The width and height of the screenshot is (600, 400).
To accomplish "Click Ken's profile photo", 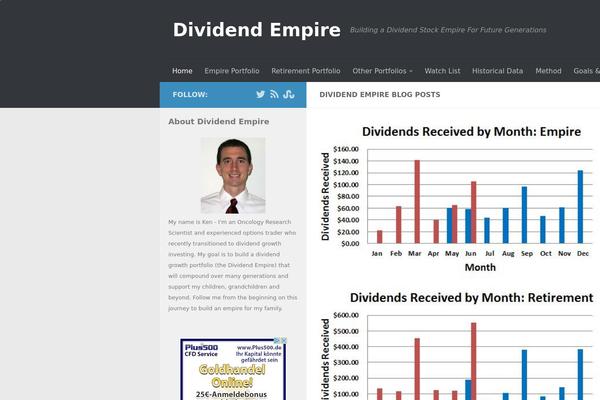I will (233, 176).
